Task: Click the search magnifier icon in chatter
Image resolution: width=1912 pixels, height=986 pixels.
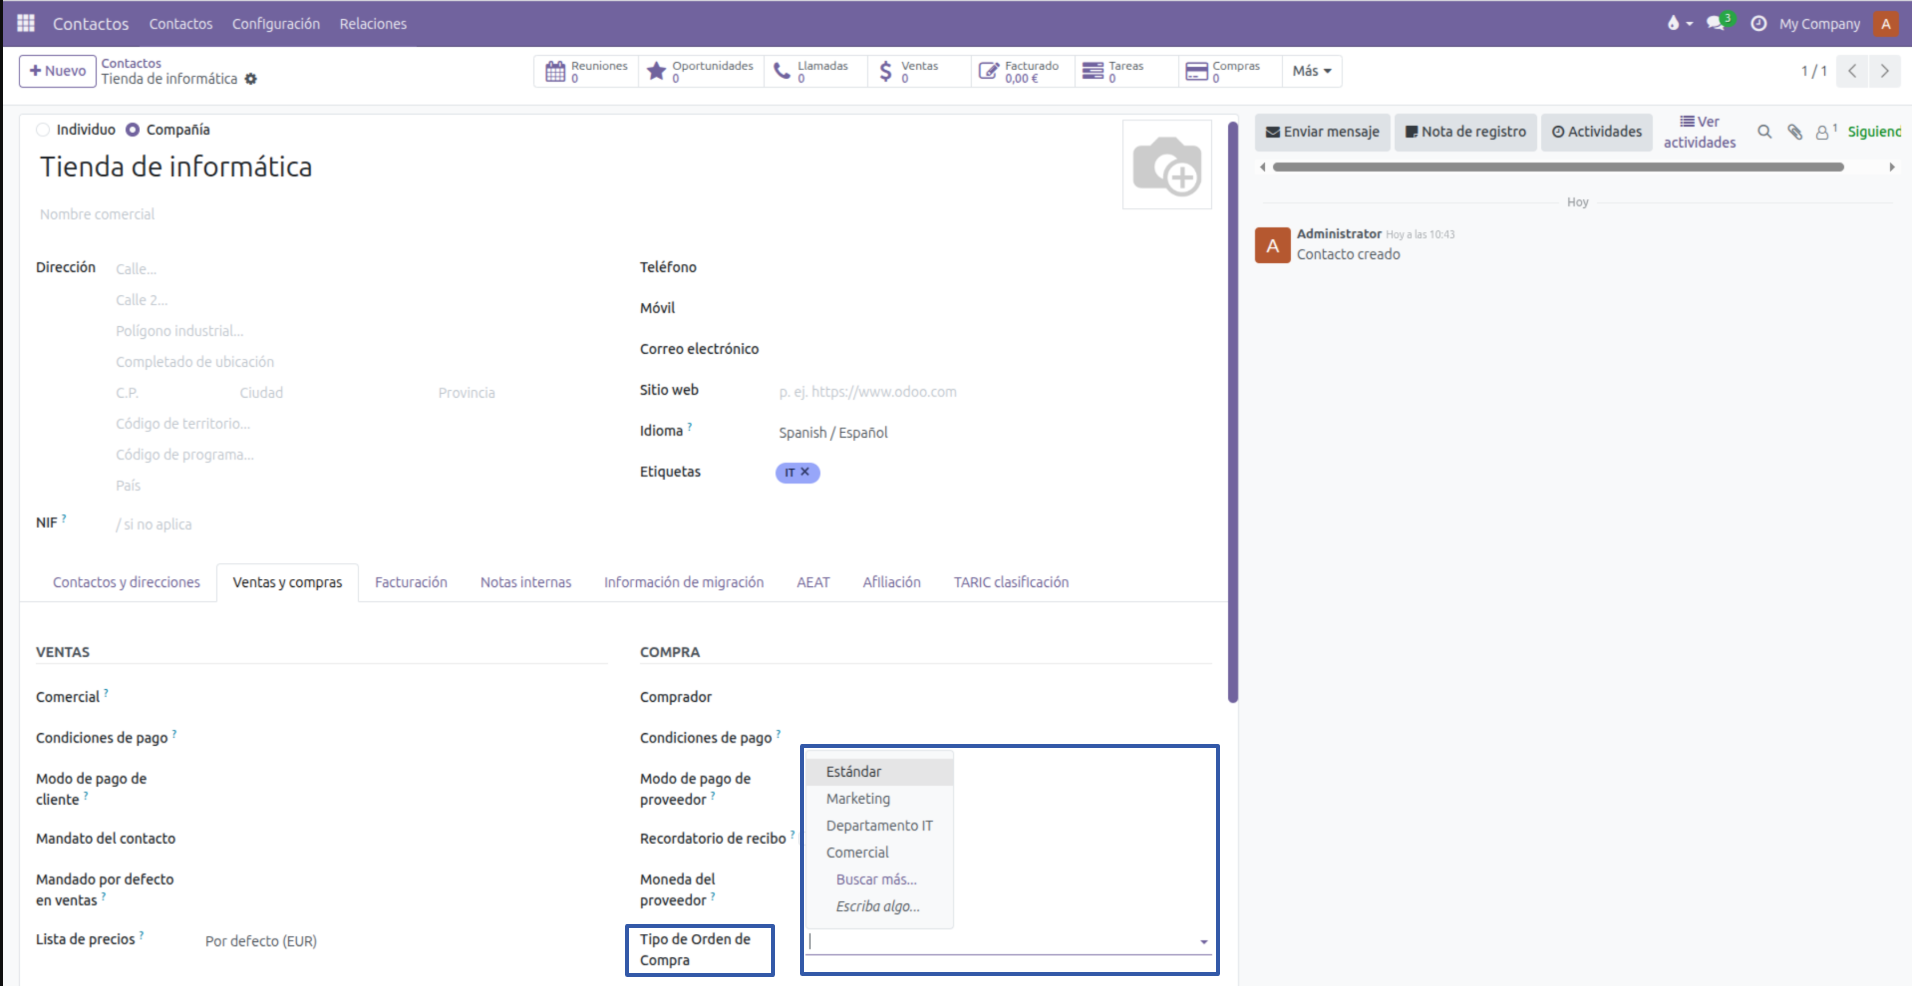Action: [x=1765, y=132]
